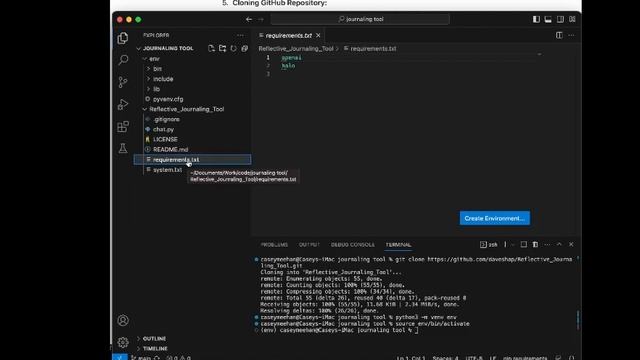The height and width of the screenshot is (360, 640).
Task: Open the Source Control view
Action: tap(123, 82)
